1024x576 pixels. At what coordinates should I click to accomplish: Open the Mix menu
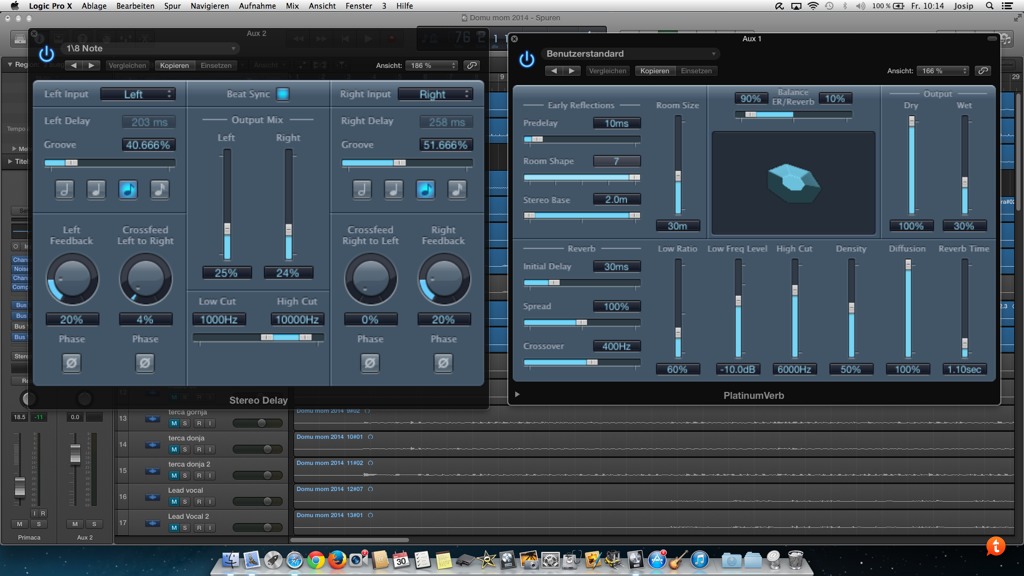(x=293, y=6)
